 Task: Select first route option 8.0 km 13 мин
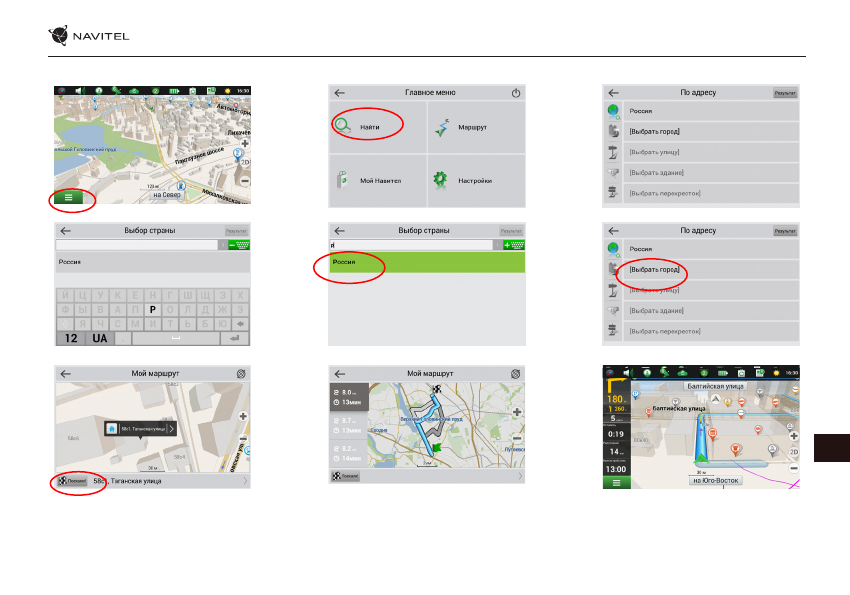pos(349,397)
